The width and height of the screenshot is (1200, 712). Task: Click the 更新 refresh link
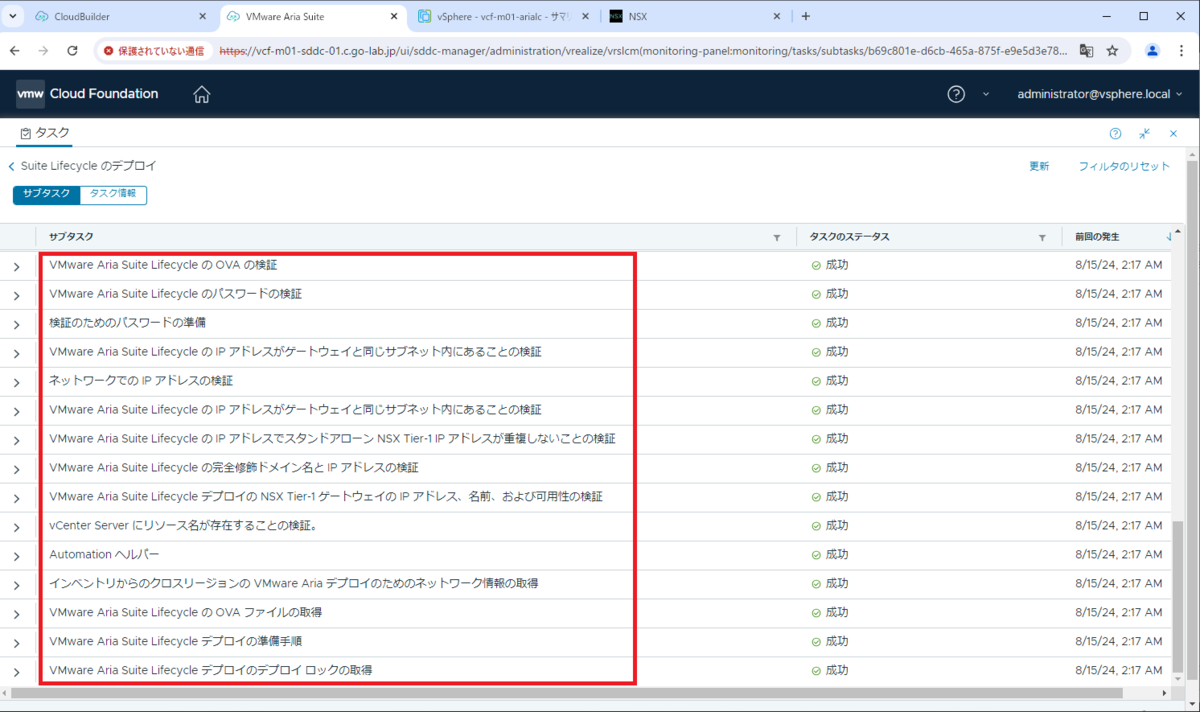1039,166
